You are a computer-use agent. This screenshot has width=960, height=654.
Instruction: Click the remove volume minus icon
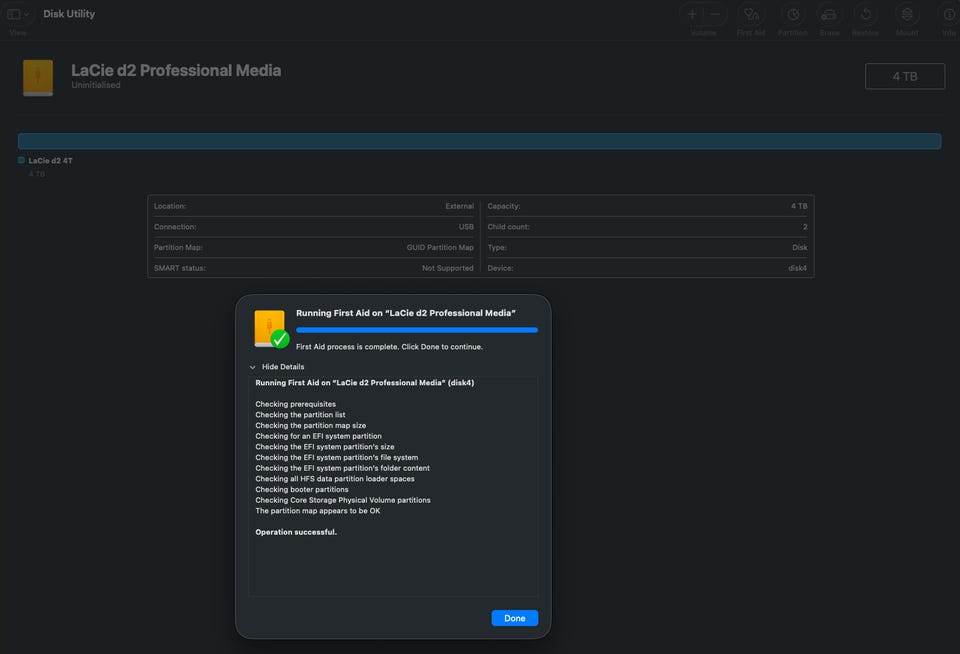tap(716, 15)
